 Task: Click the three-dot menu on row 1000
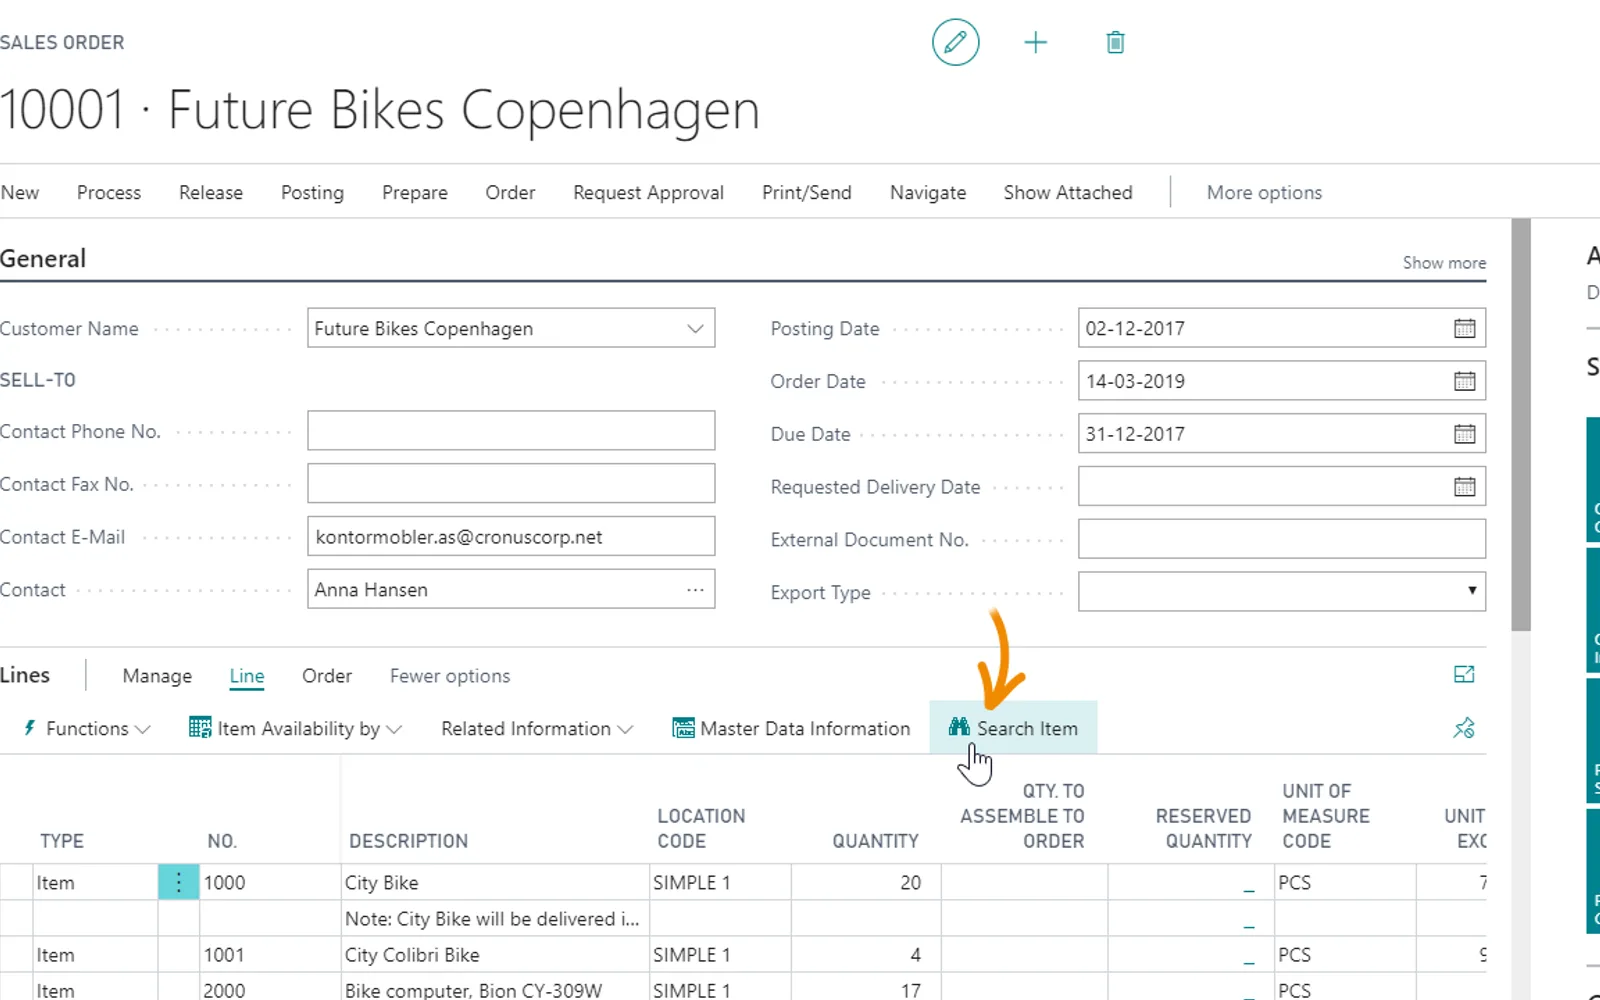point(178,882)
